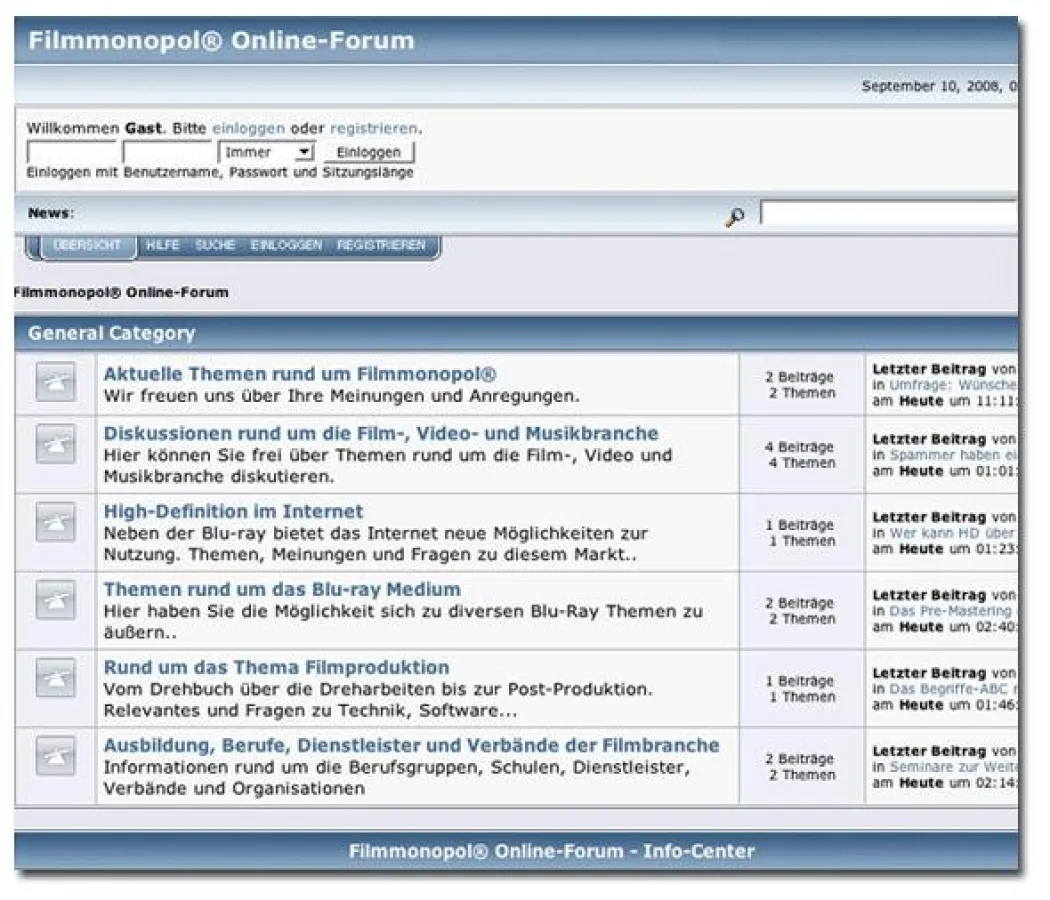
Task: Open the session length dropdown showing Immer
Action: click(267, 152)
